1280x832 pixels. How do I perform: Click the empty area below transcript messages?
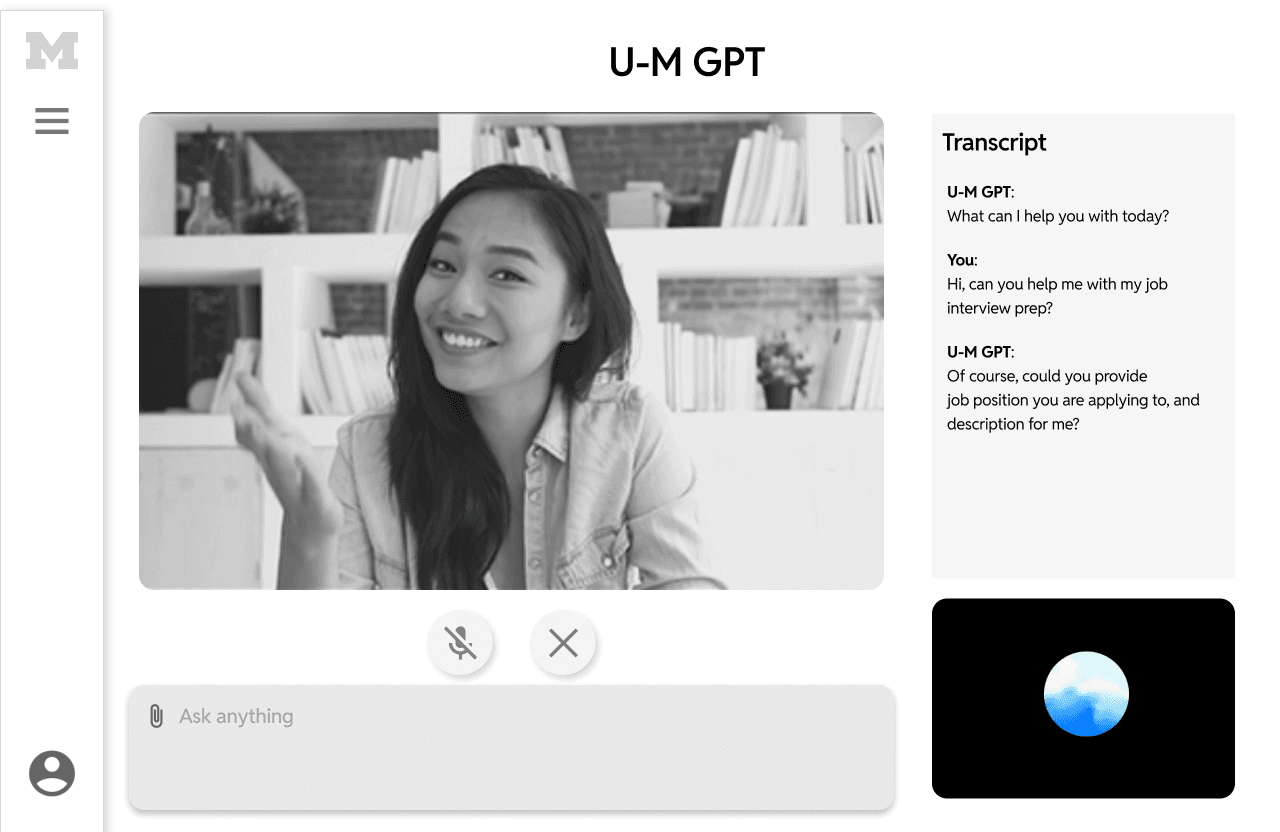tap(1083, 508)
